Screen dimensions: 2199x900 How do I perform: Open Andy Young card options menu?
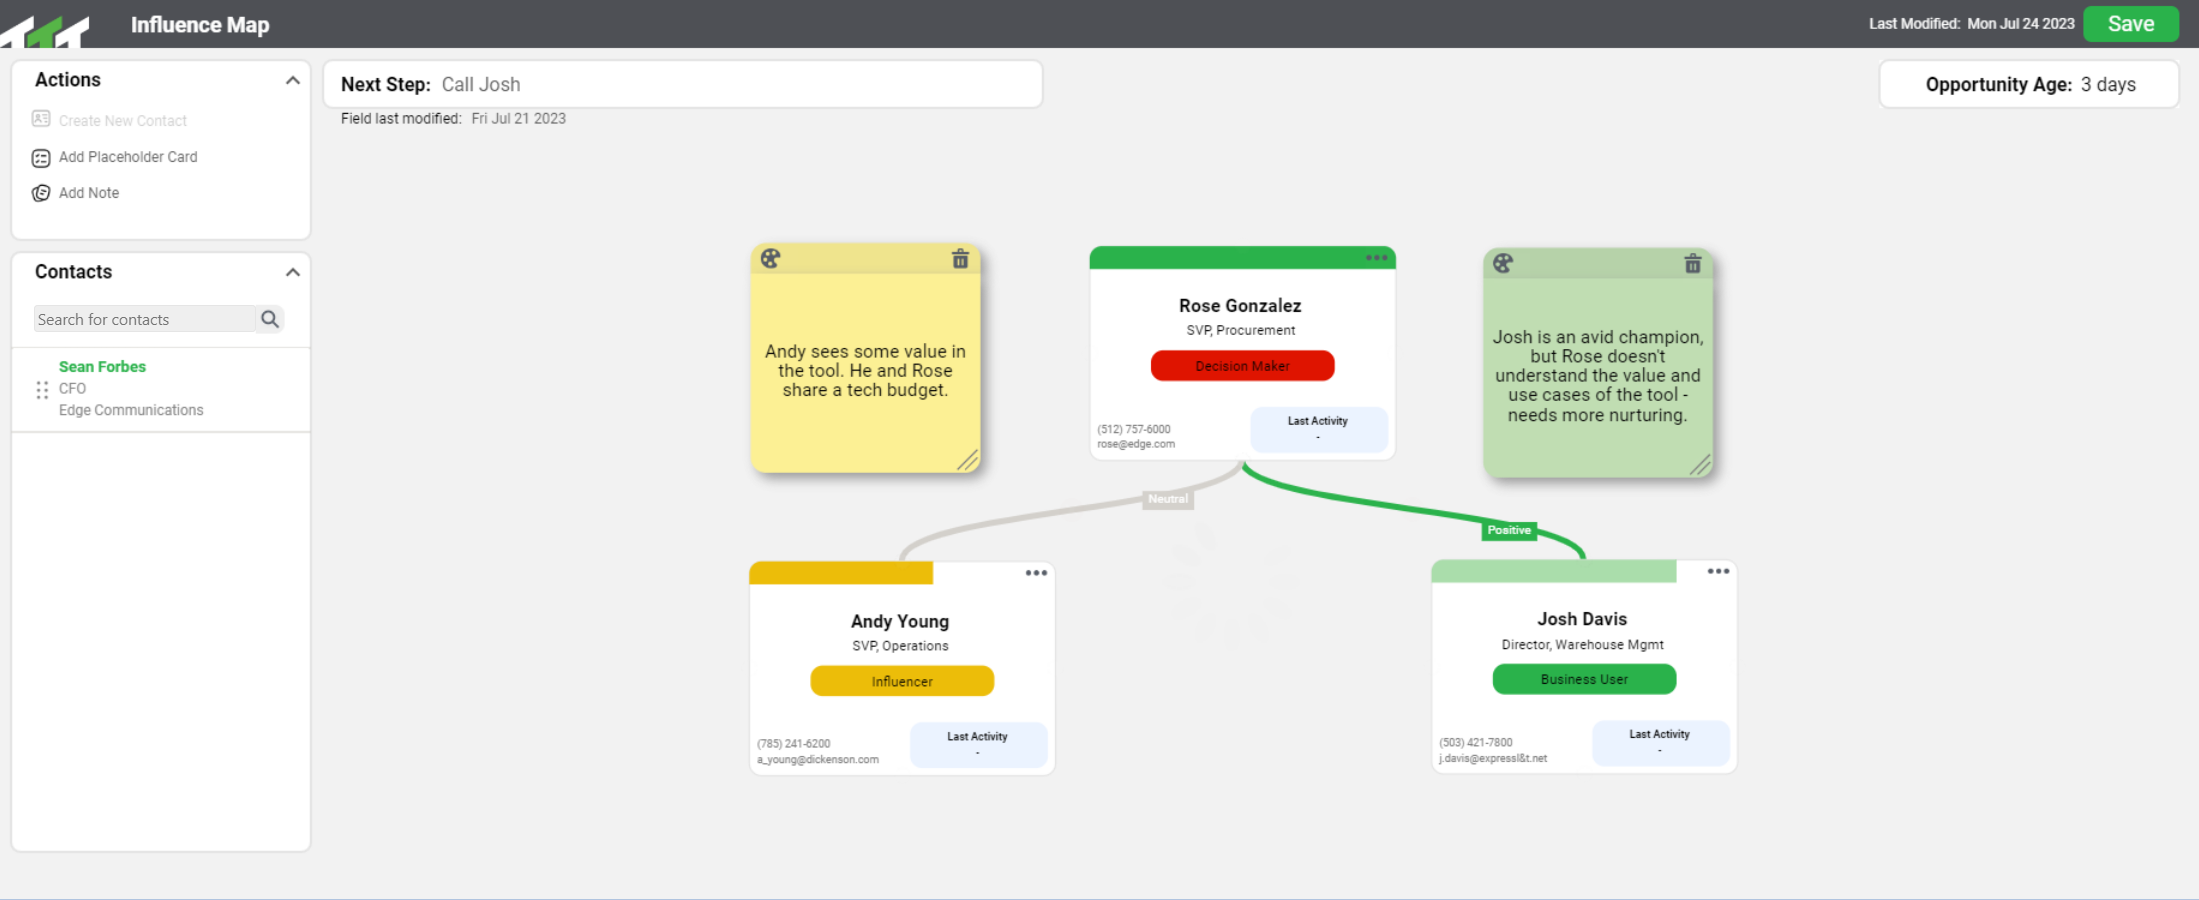point(1036,573)
